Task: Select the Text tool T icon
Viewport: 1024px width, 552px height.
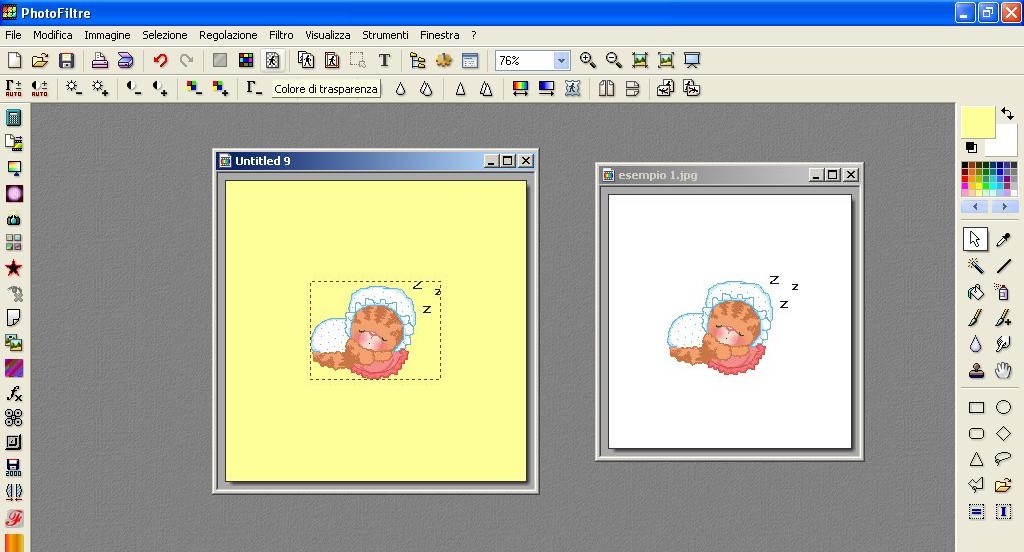Action: click(x=384, y=61)
